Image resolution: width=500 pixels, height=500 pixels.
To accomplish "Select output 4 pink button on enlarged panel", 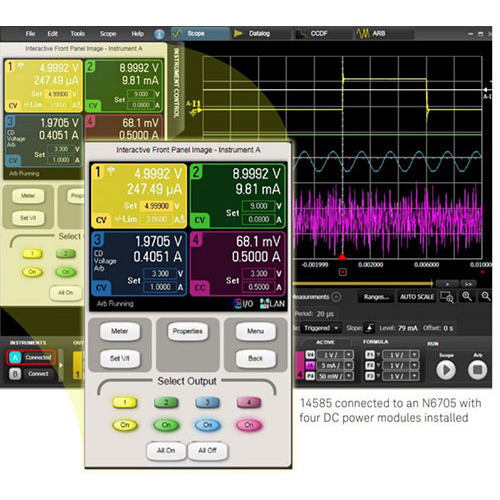I will point(249,403).
